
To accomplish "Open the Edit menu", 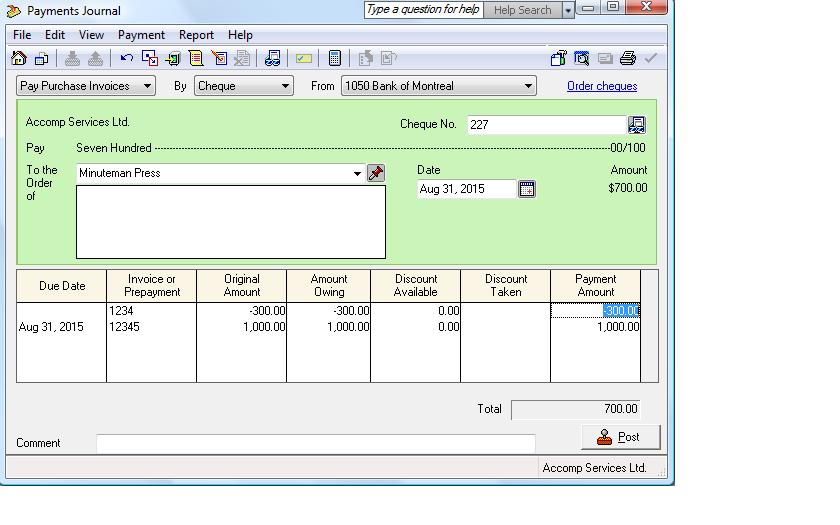I will (x=55, y=35).
